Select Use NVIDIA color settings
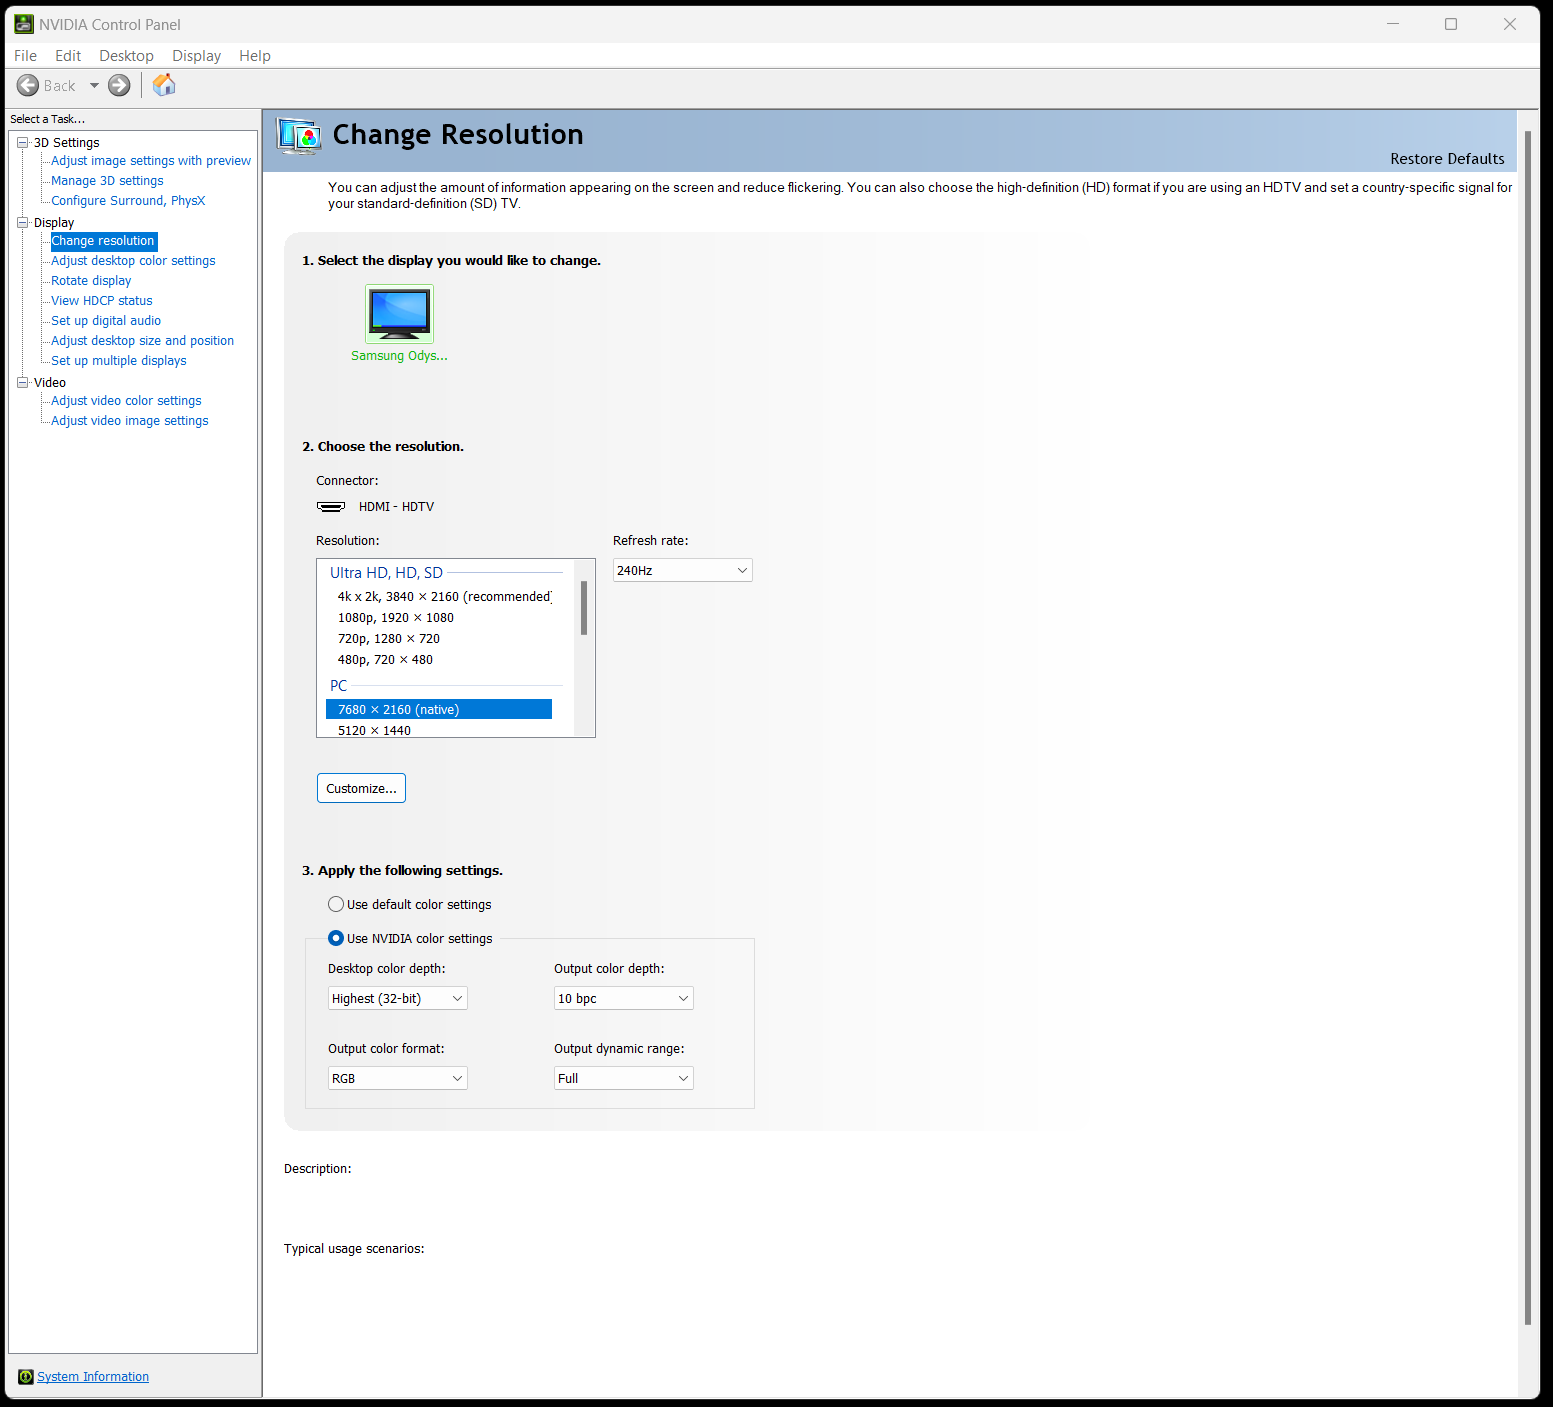Image resolution: width=1553 pixels, height=1407 pixels. point(336,938)
